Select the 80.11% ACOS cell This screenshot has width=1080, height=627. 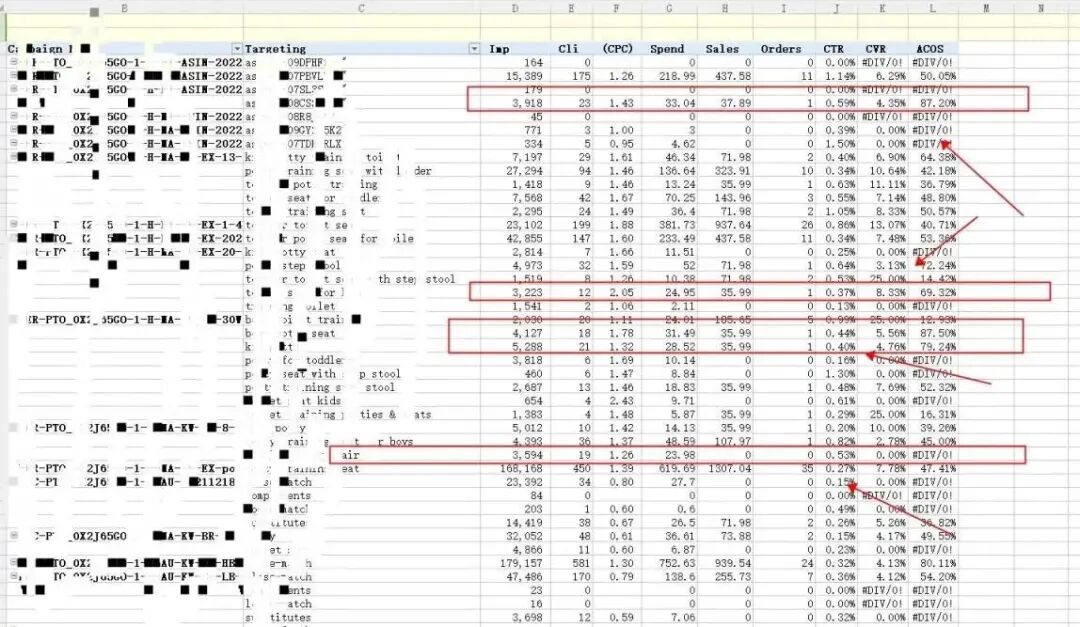click(937, 563)
